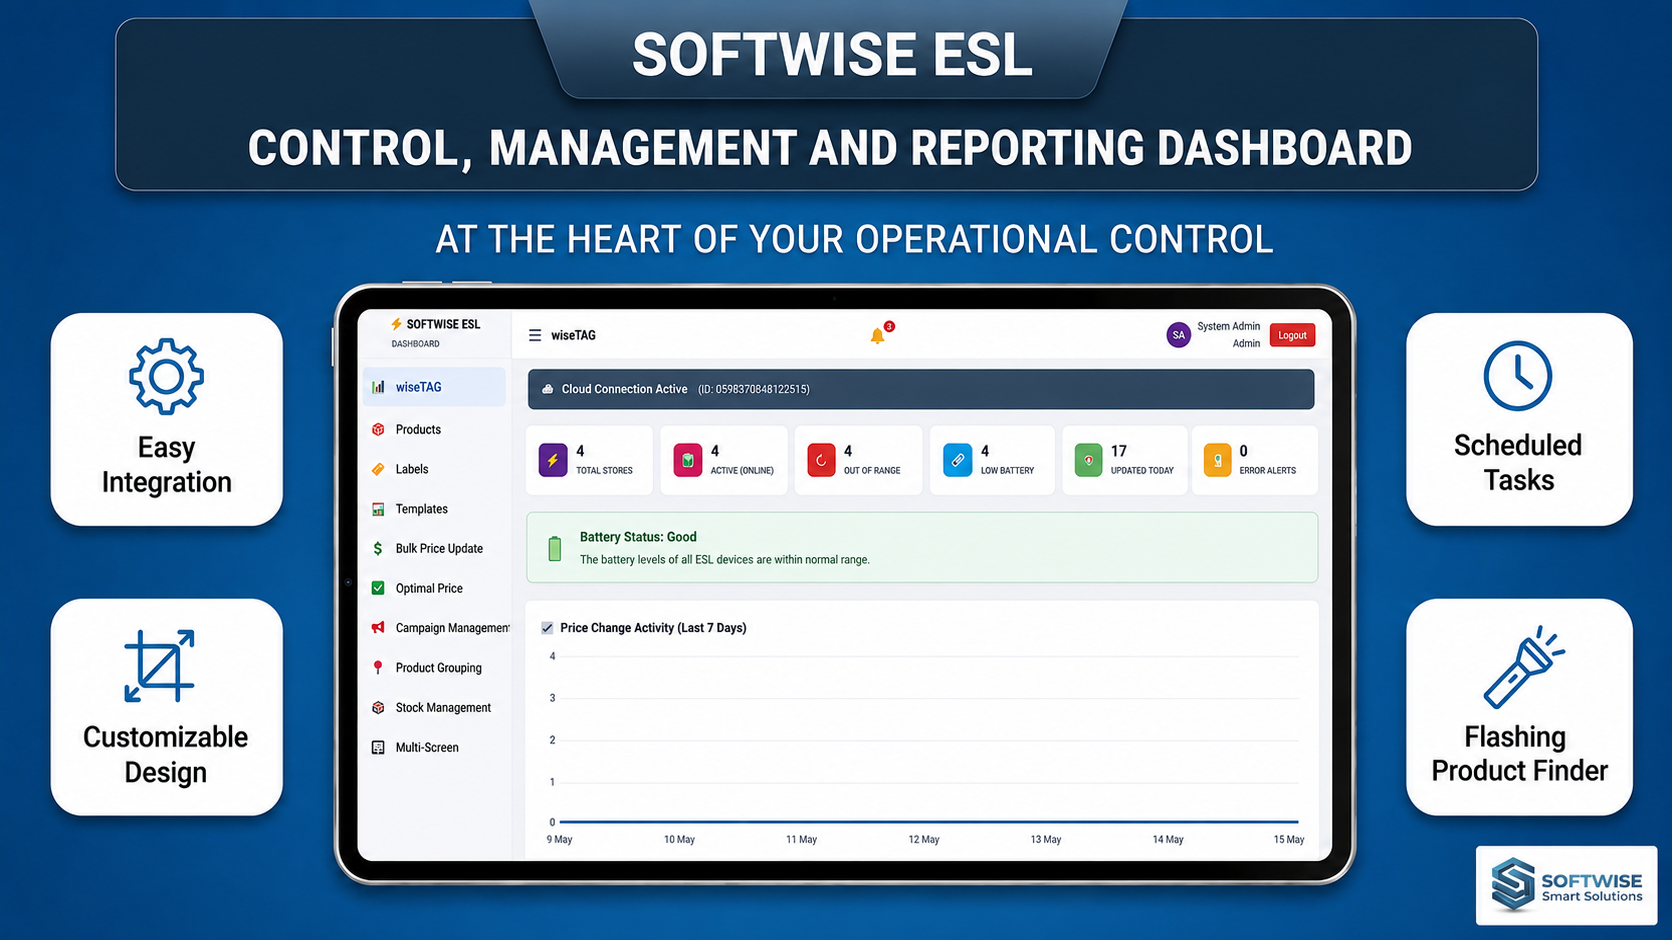Viewport: 1672px width, 940px height.
Task: Click the 'Cloud Connection Active' text
Action: coord(624,389)
